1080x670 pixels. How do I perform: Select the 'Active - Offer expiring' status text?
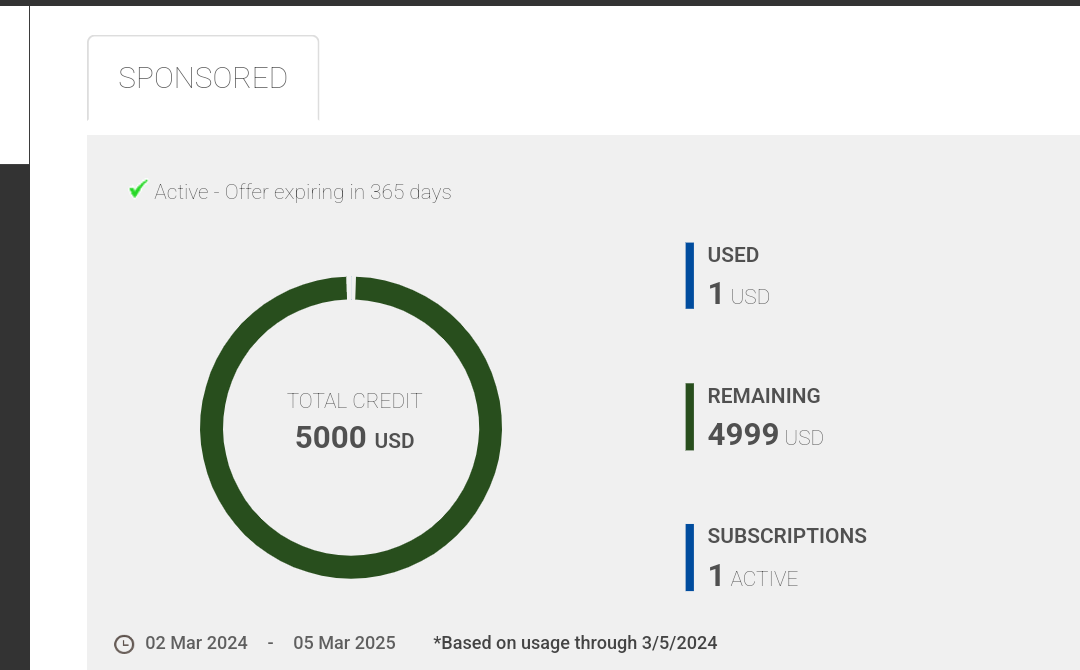303,192
